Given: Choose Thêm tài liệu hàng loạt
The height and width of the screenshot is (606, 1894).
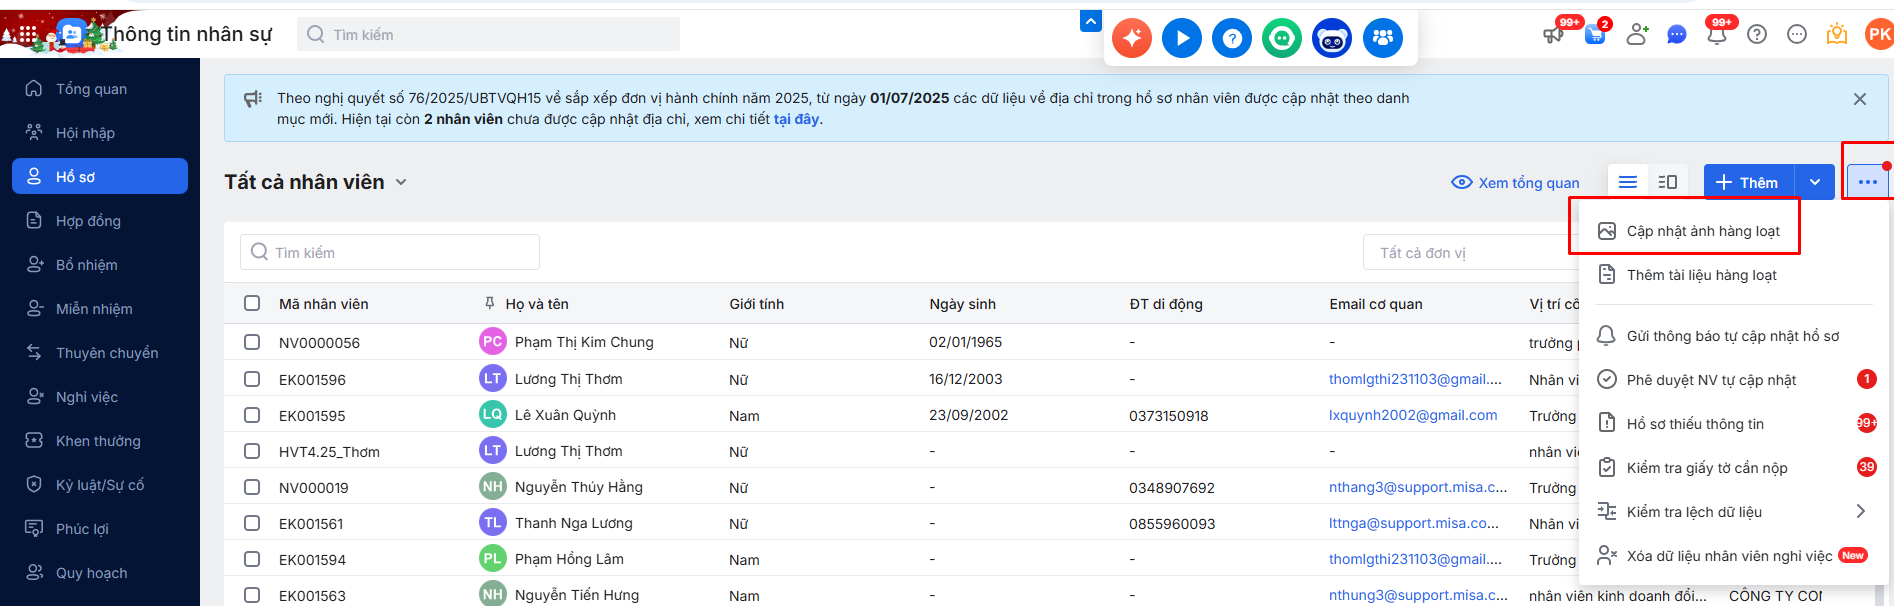Looking at the screenshot, I should click(1701, 275).
